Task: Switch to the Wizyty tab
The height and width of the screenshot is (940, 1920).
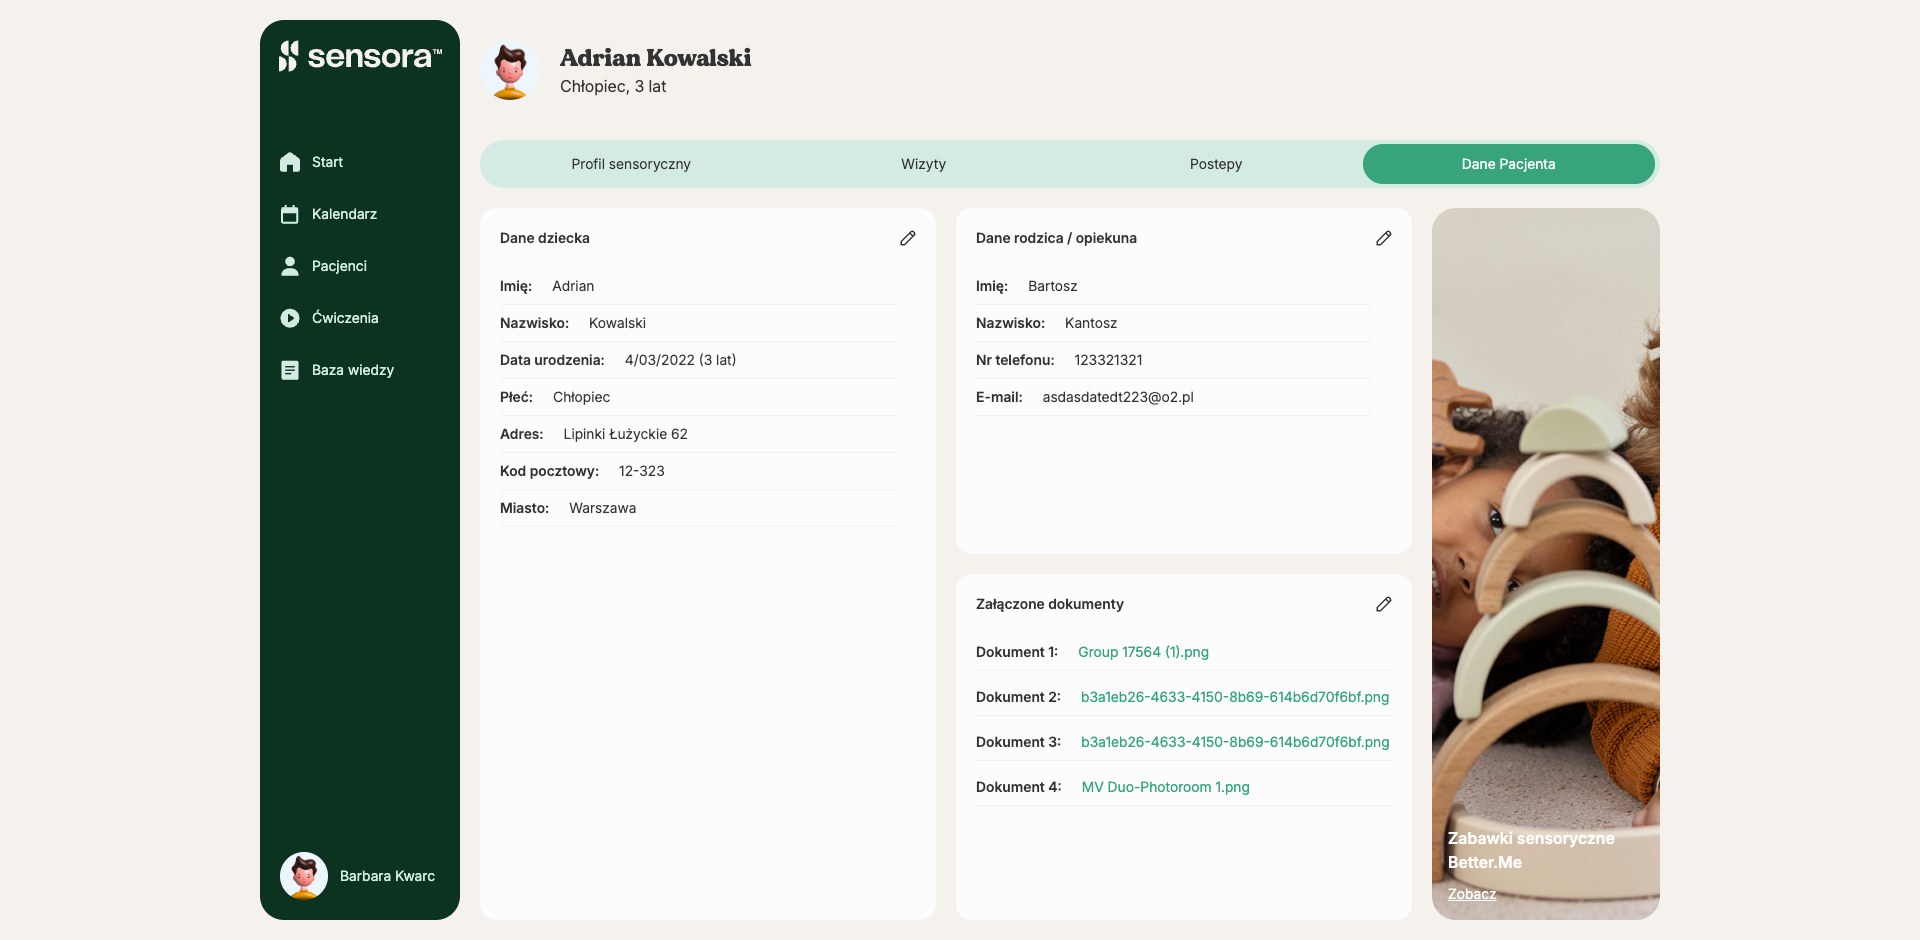Action: (923, 164)
